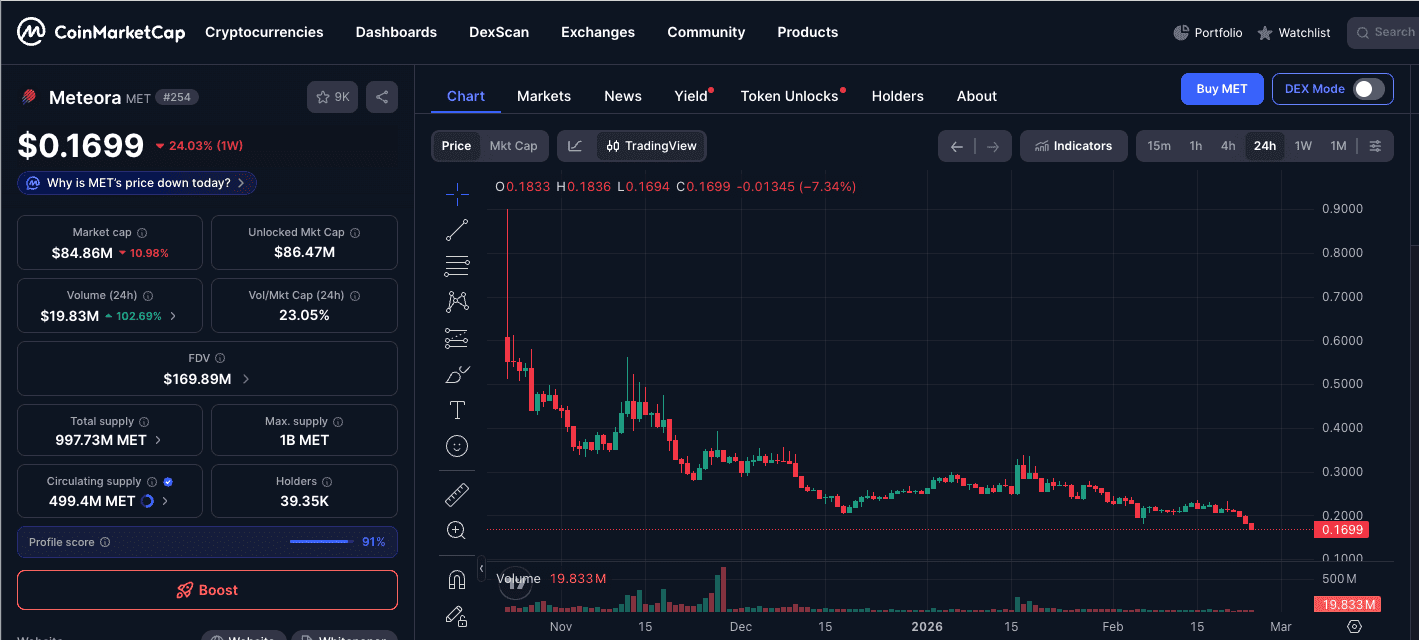Expand 'Why is MET's price down today?'

137,183
